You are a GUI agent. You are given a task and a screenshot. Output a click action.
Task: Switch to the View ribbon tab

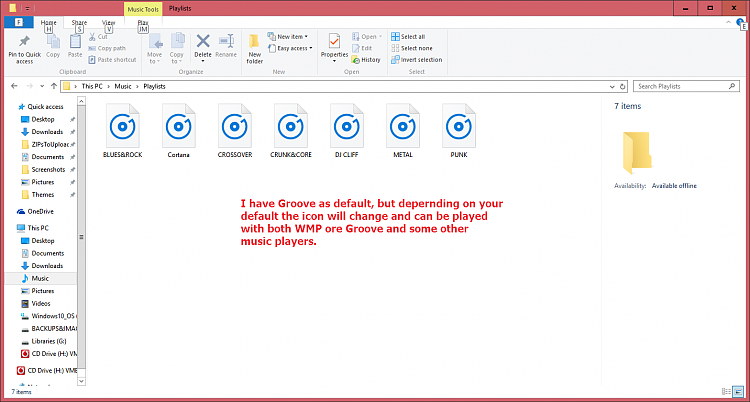pos(109,22)
